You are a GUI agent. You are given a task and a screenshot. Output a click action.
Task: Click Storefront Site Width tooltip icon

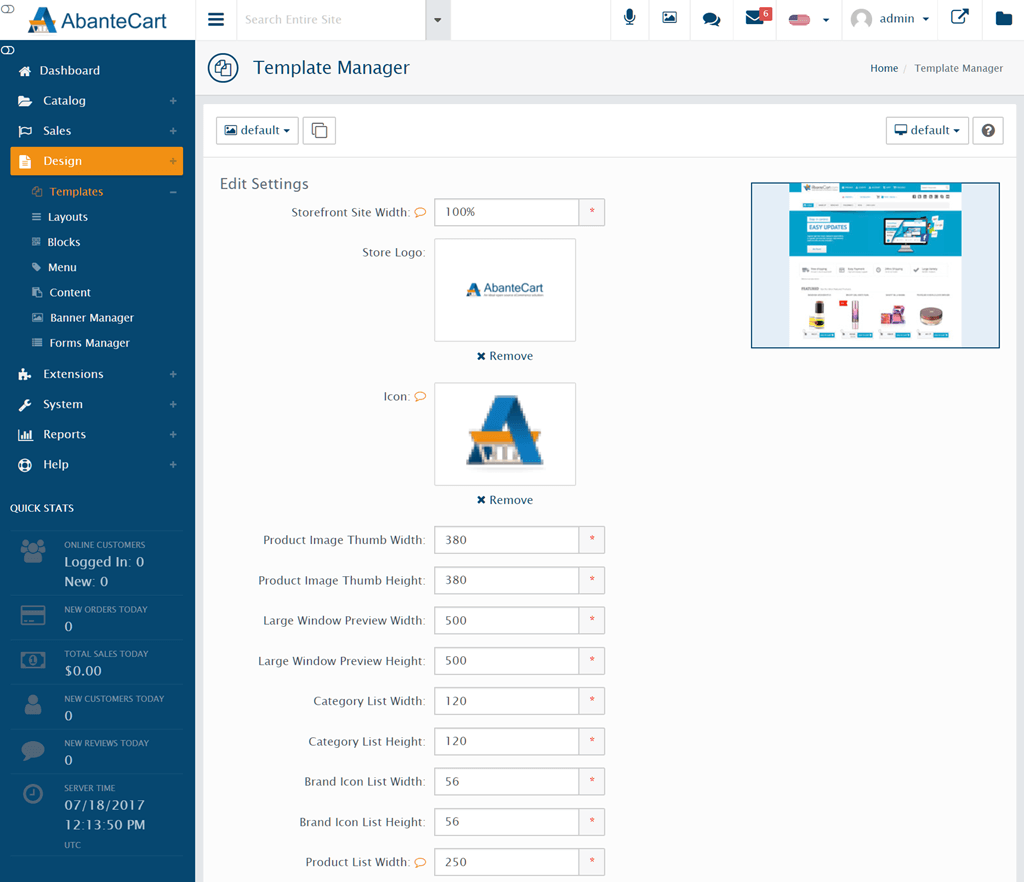coord(421,212)
